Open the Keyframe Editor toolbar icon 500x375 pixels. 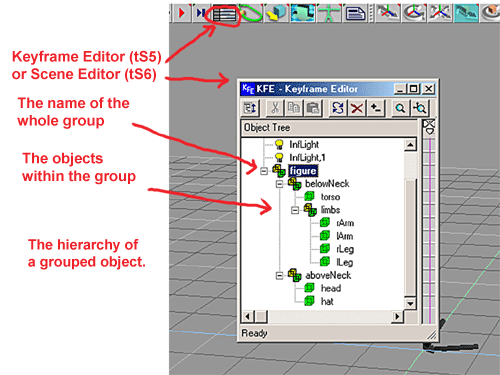click(224, 14)
